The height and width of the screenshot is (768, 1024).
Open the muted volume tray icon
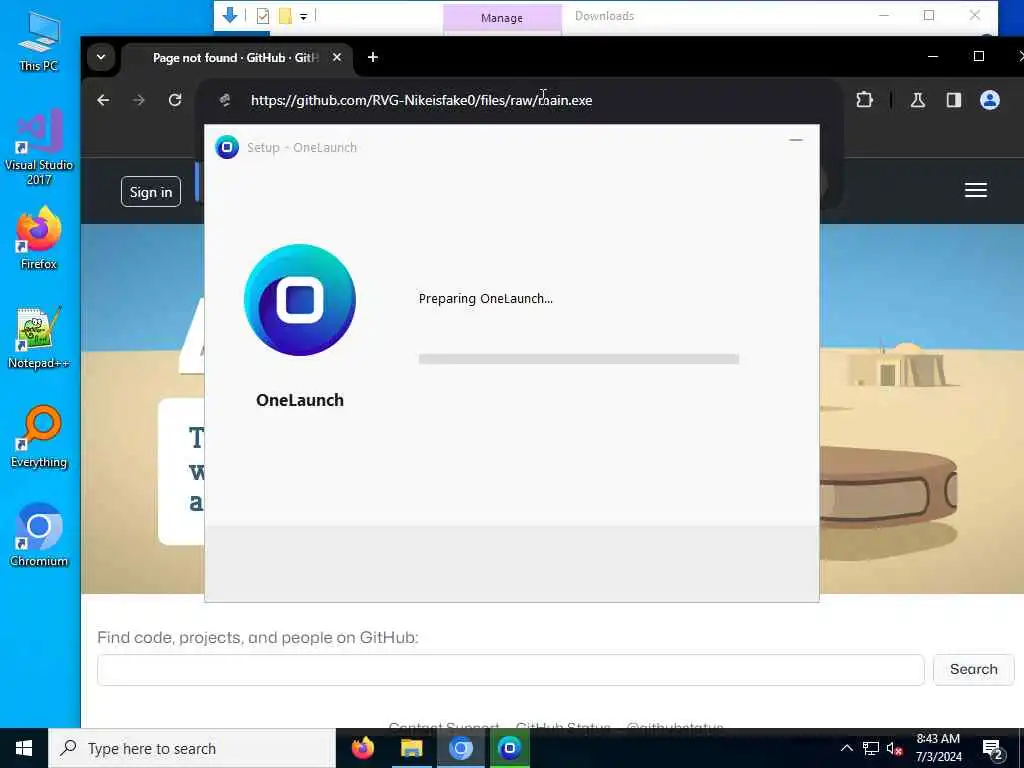(x=894, y=748)
